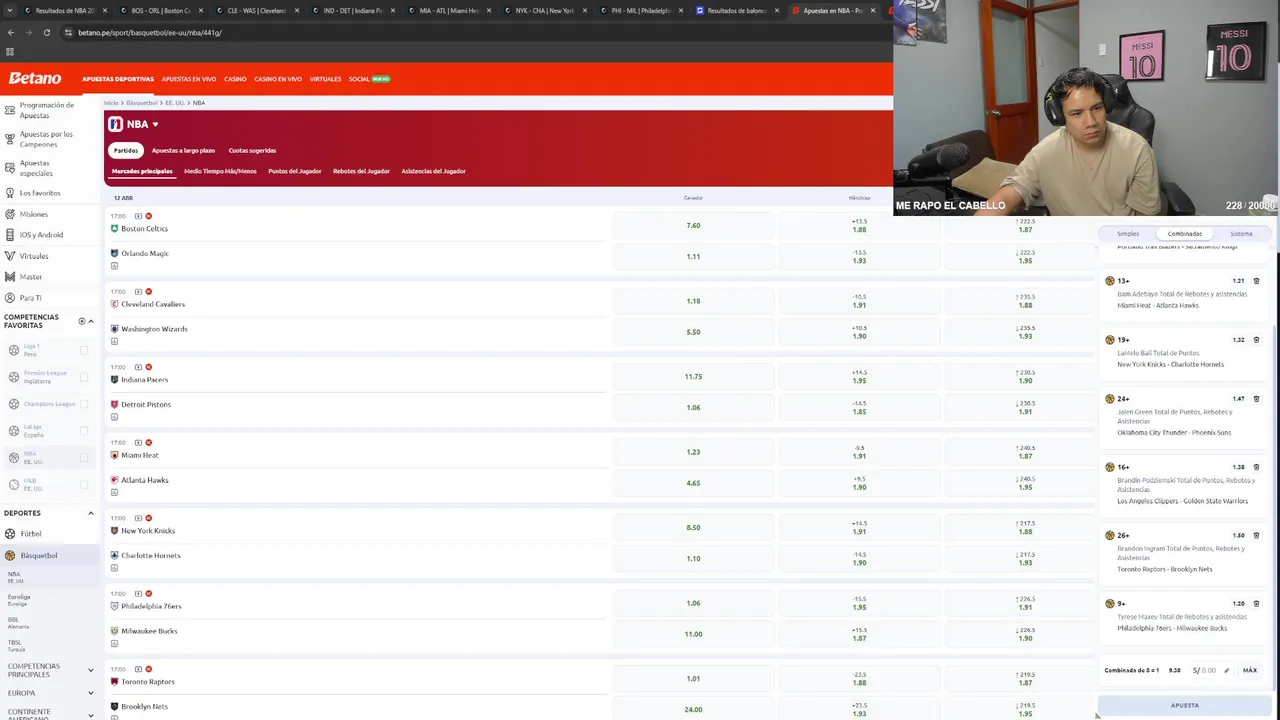Viewport: 1280px width, 720px height.
Task: Open Para Ti in left sidebar
Action: pos(30,298)
